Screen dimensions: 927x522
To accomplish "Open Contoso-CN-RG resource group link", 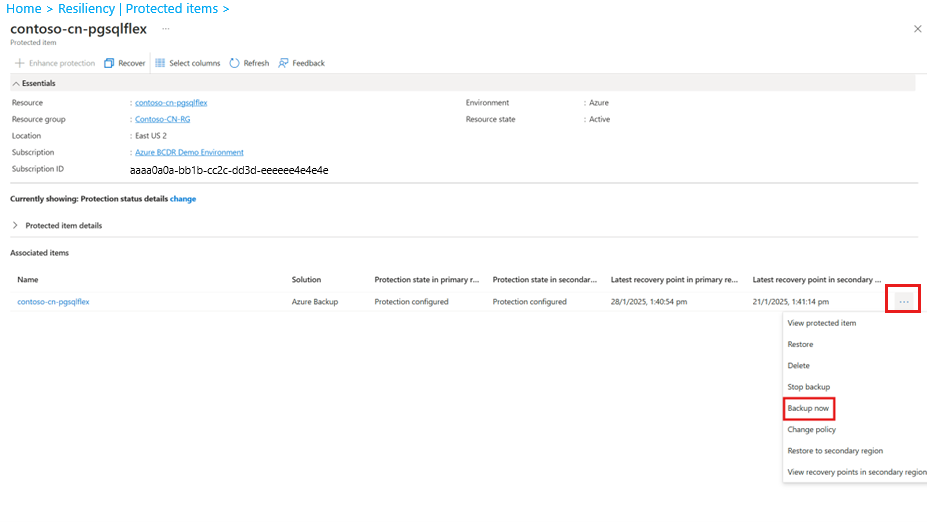I will click(x=163, y=119).
